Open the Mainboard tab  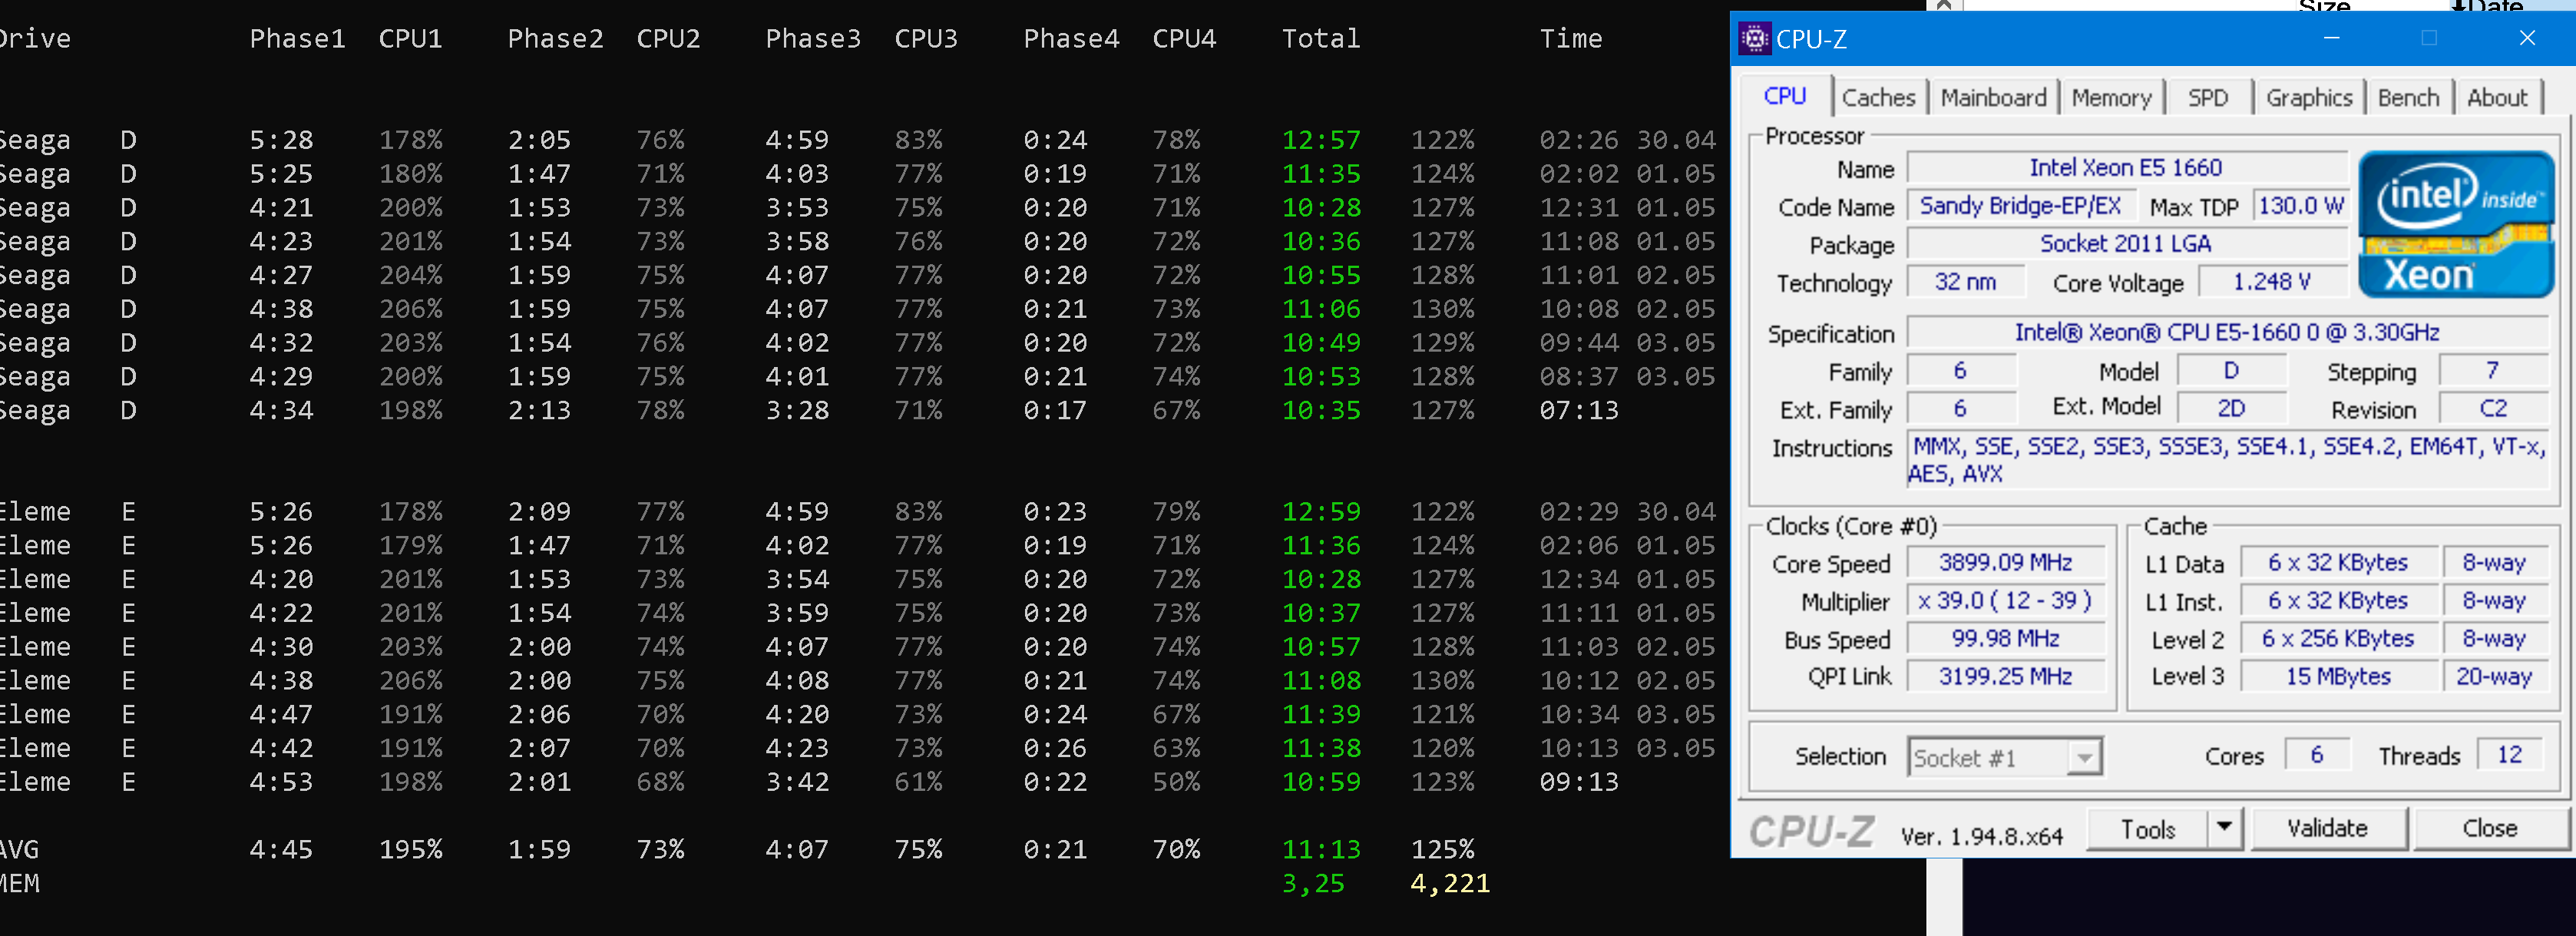click(x=1993, y=97)
